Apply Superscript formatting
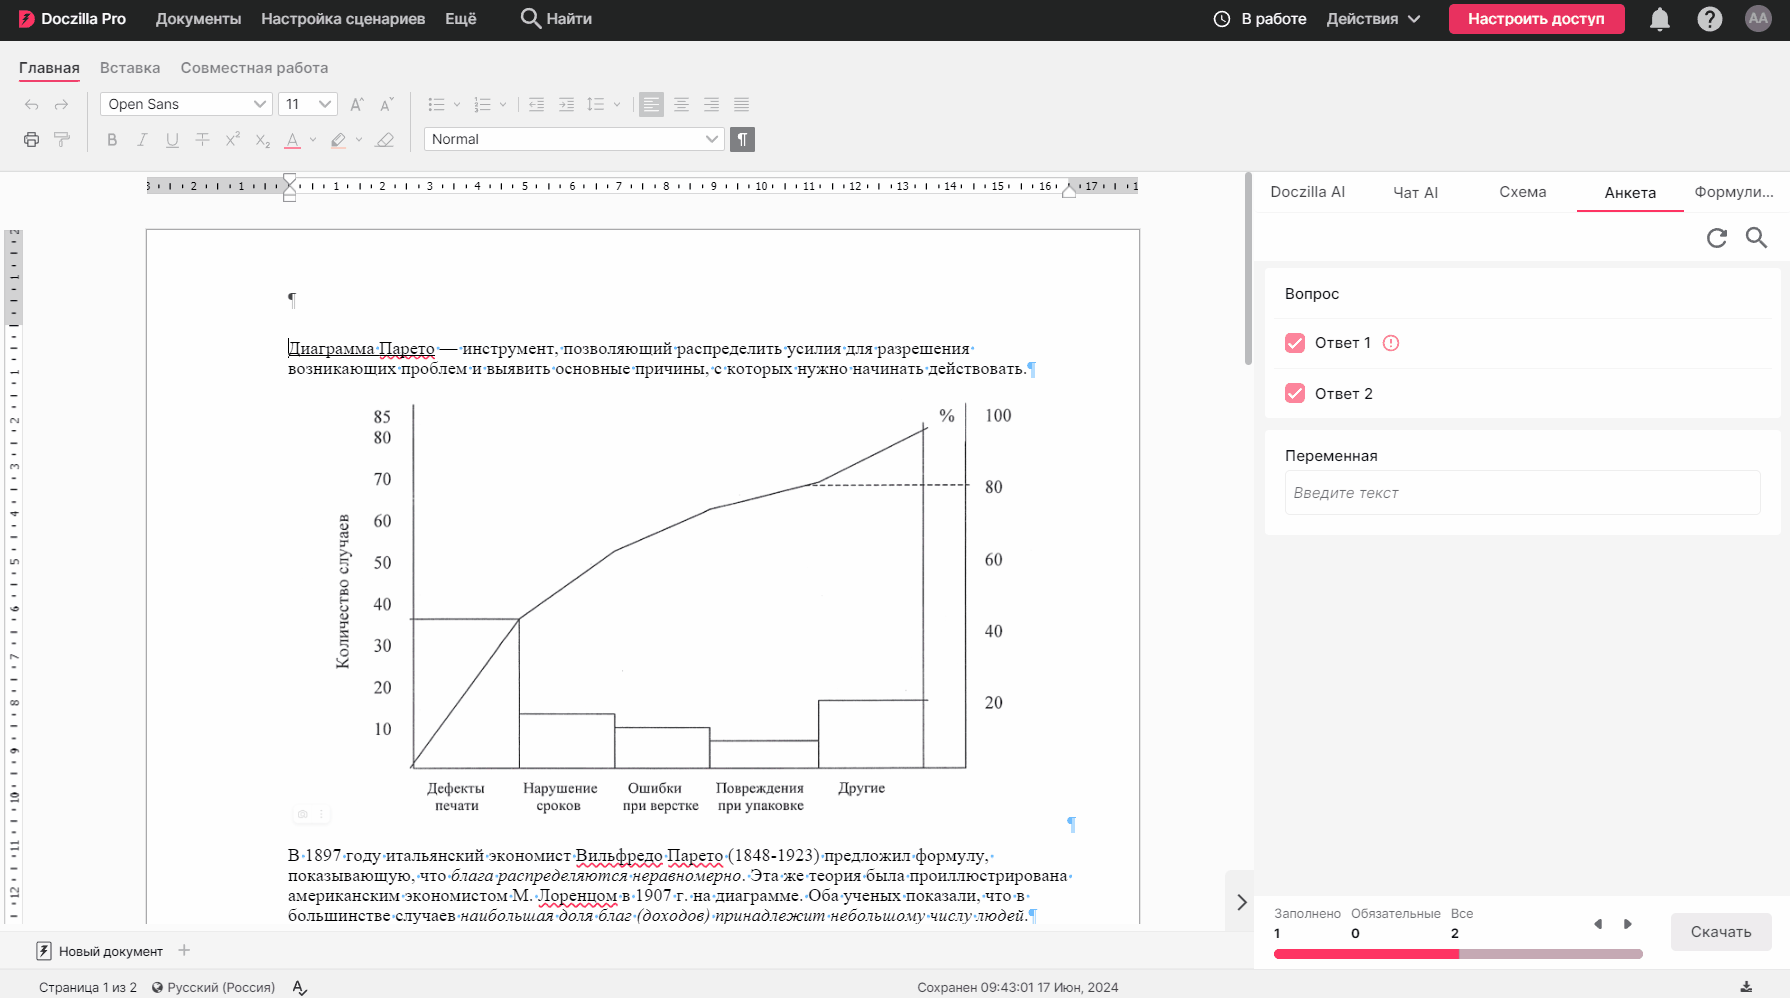 (232, 140)
